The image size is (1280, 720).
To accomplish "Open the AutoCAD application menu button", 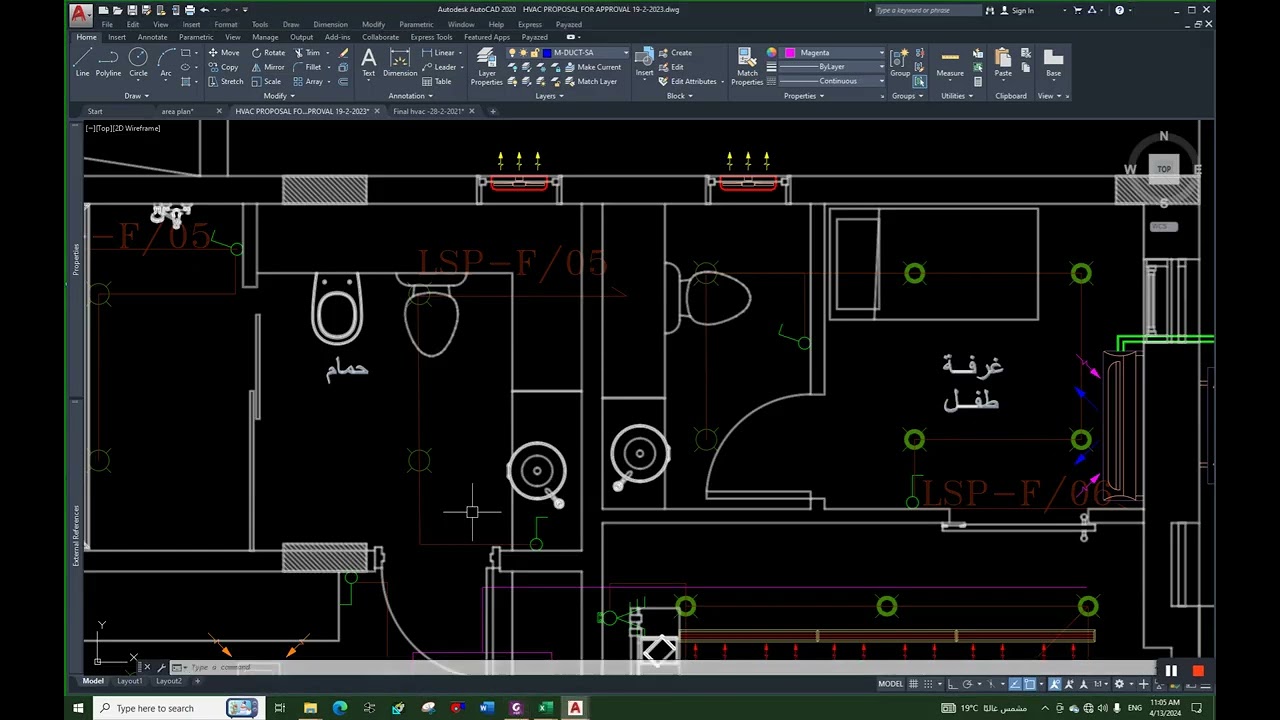I will tap(81, 14).
